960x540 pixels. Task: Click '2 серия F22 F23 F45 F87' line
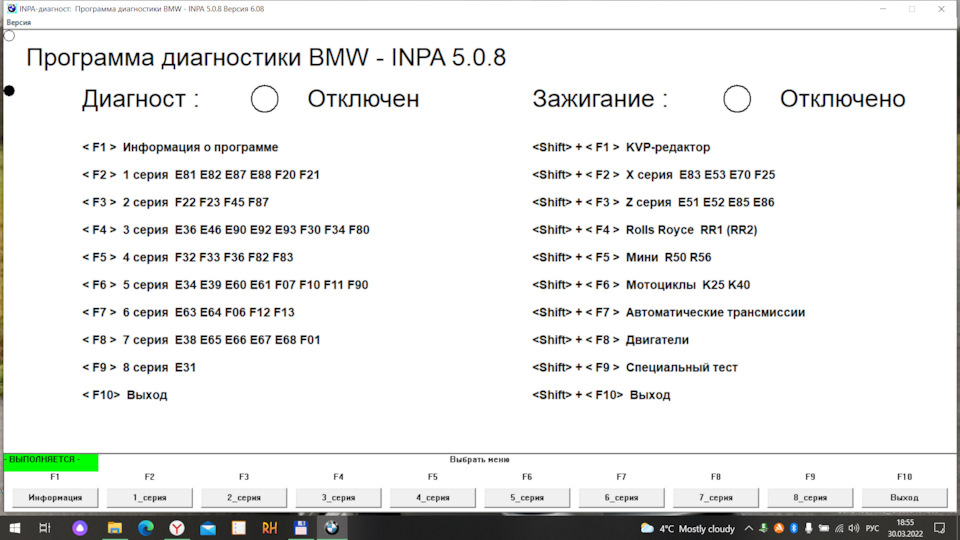[175, 203]
